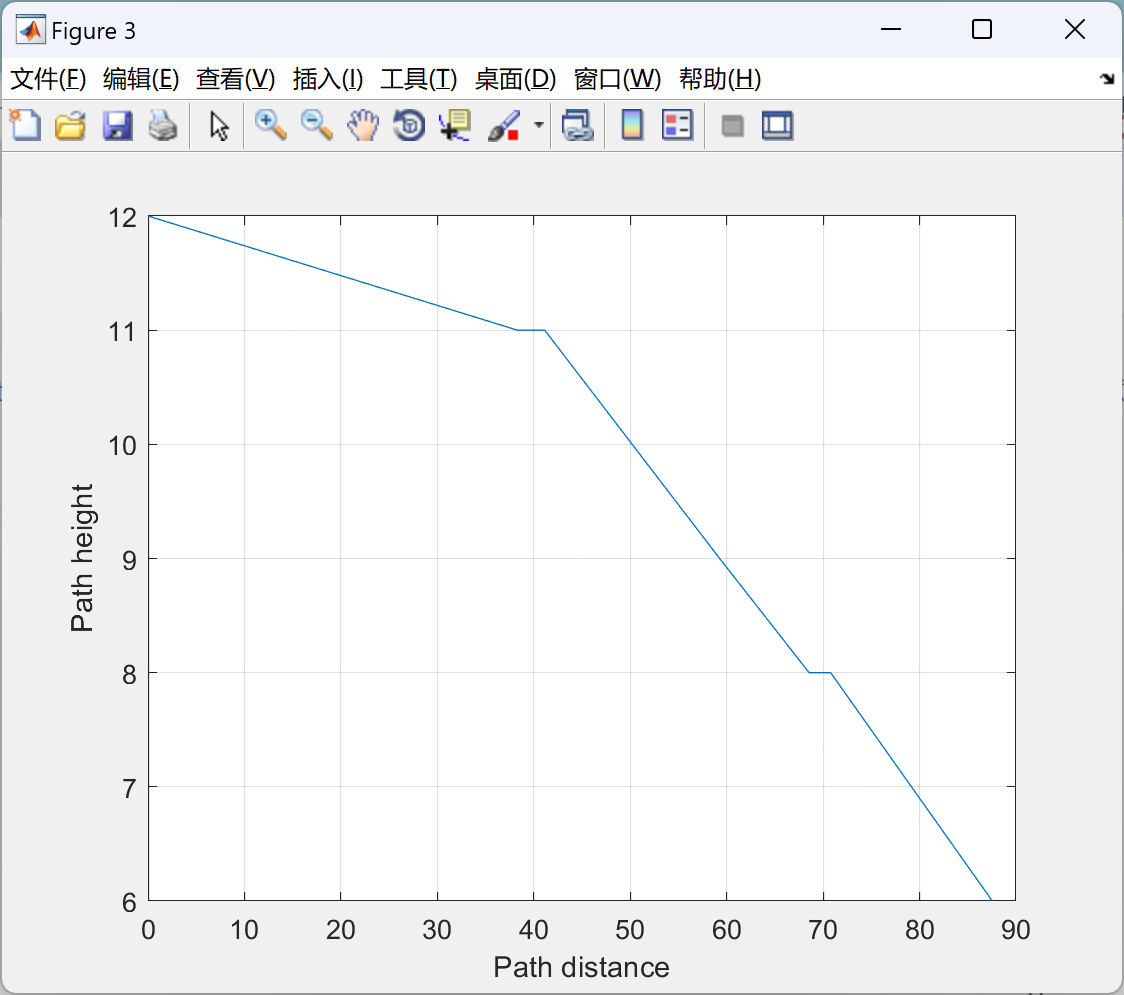Maximize the Figure 3 window

click(x=982, y=29)
